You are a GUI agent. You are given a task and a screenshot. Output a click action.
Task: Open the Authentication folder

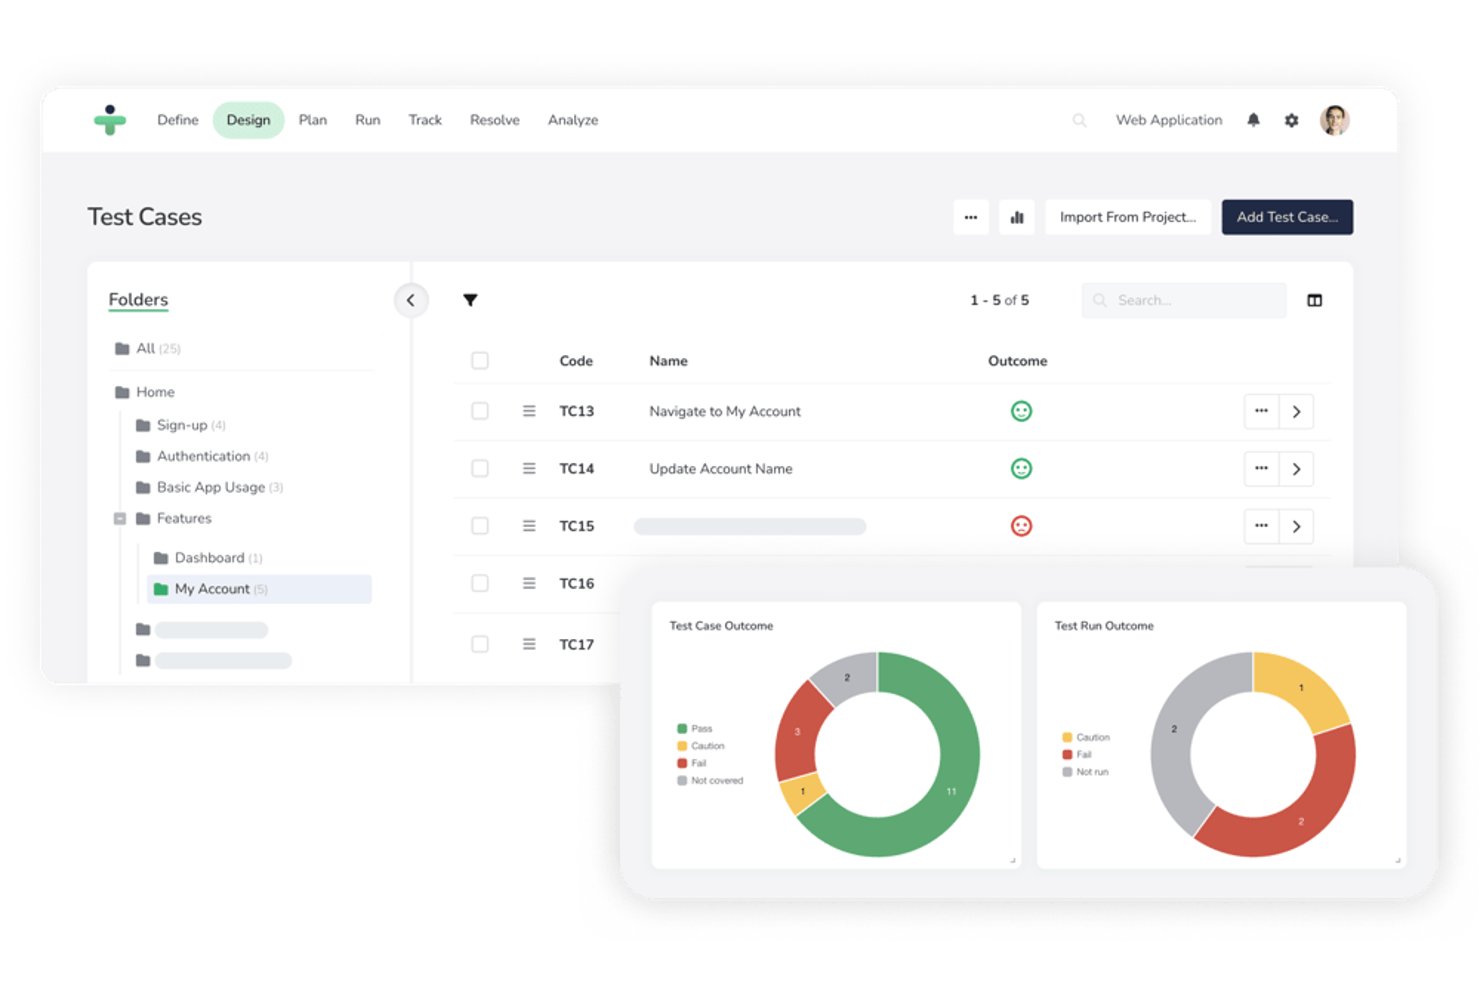click(x=201, y=456)
